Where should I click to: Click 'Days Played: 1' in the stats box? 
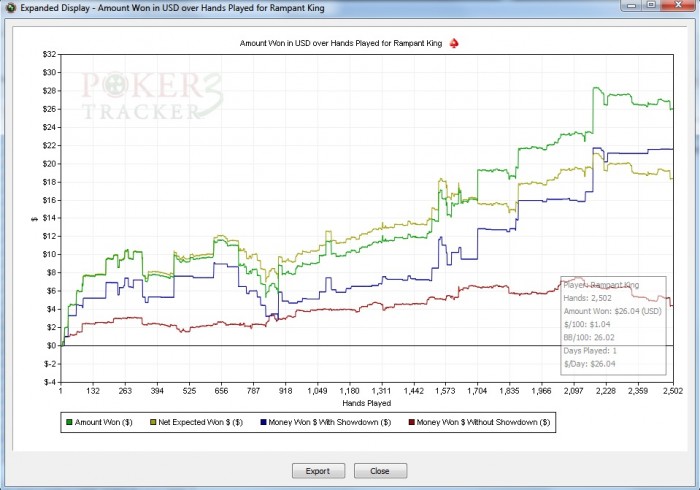point(590,351)
